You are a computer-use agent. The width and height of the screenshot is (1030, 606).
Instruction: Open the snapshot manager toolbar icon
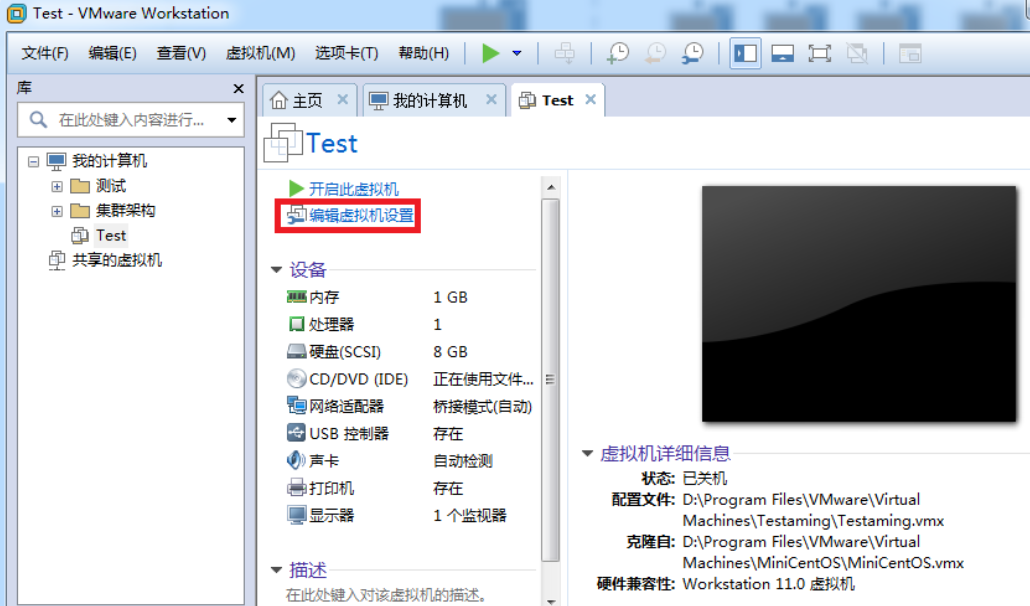pos(692,53)
